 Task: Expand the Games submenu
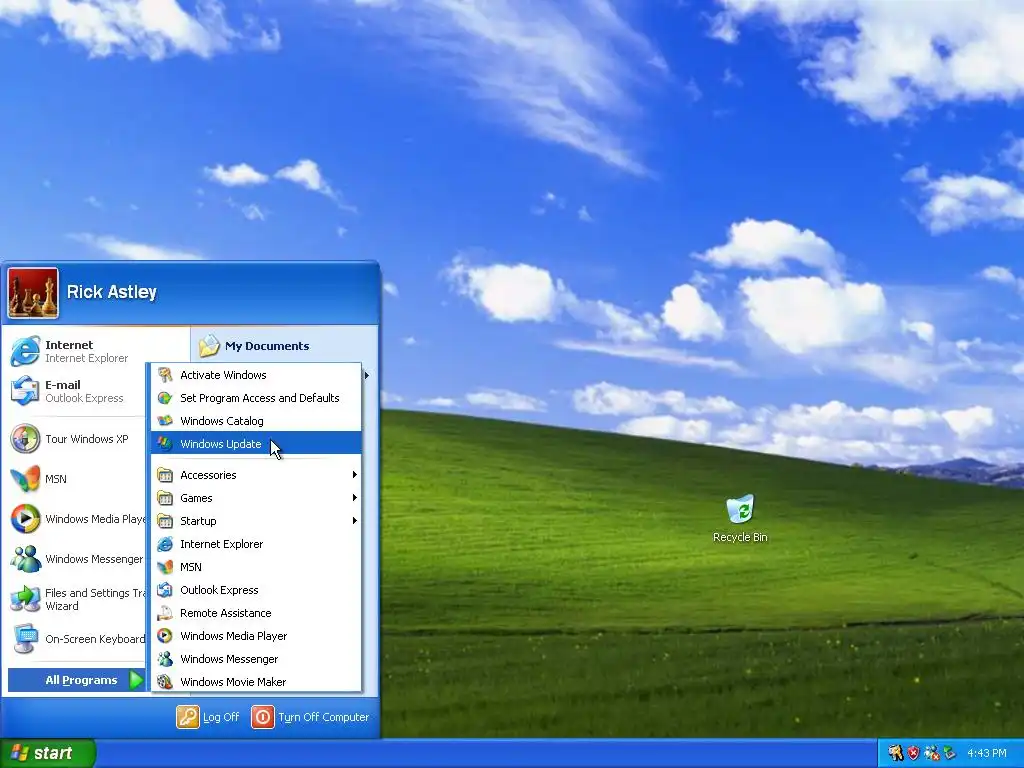tap(256, 498)
